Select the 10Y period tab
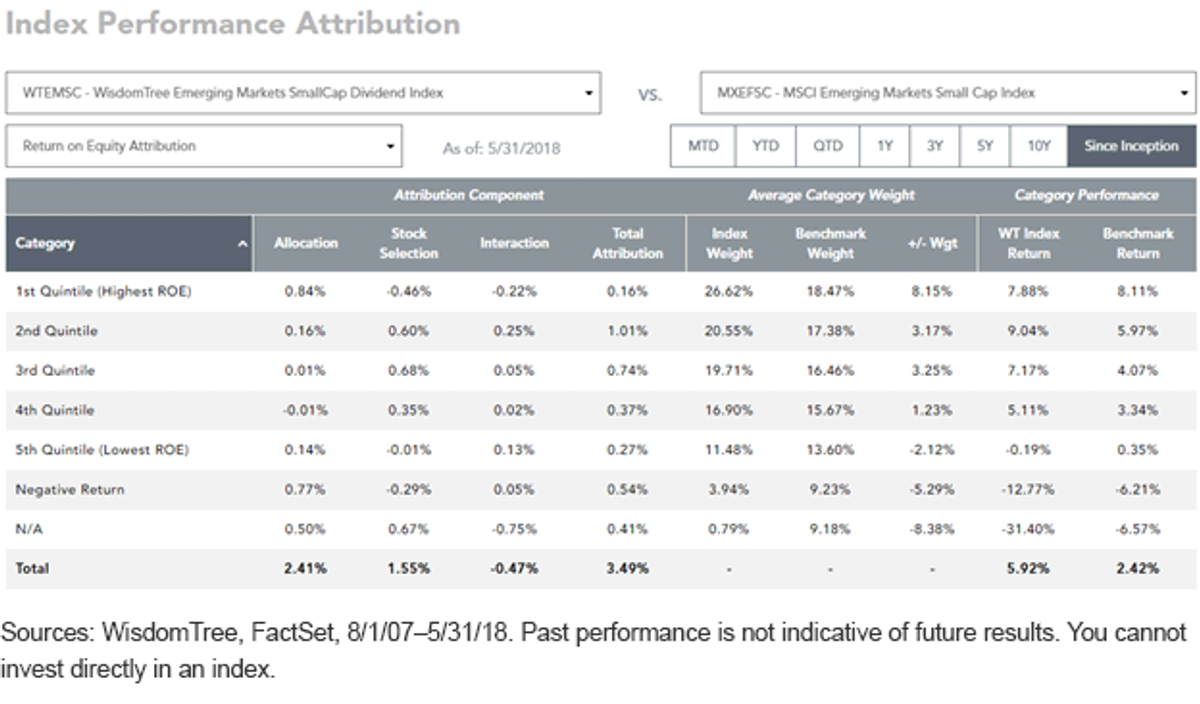The height and width of the screenshot is (704, 1200). click(x=1039, y=146)
